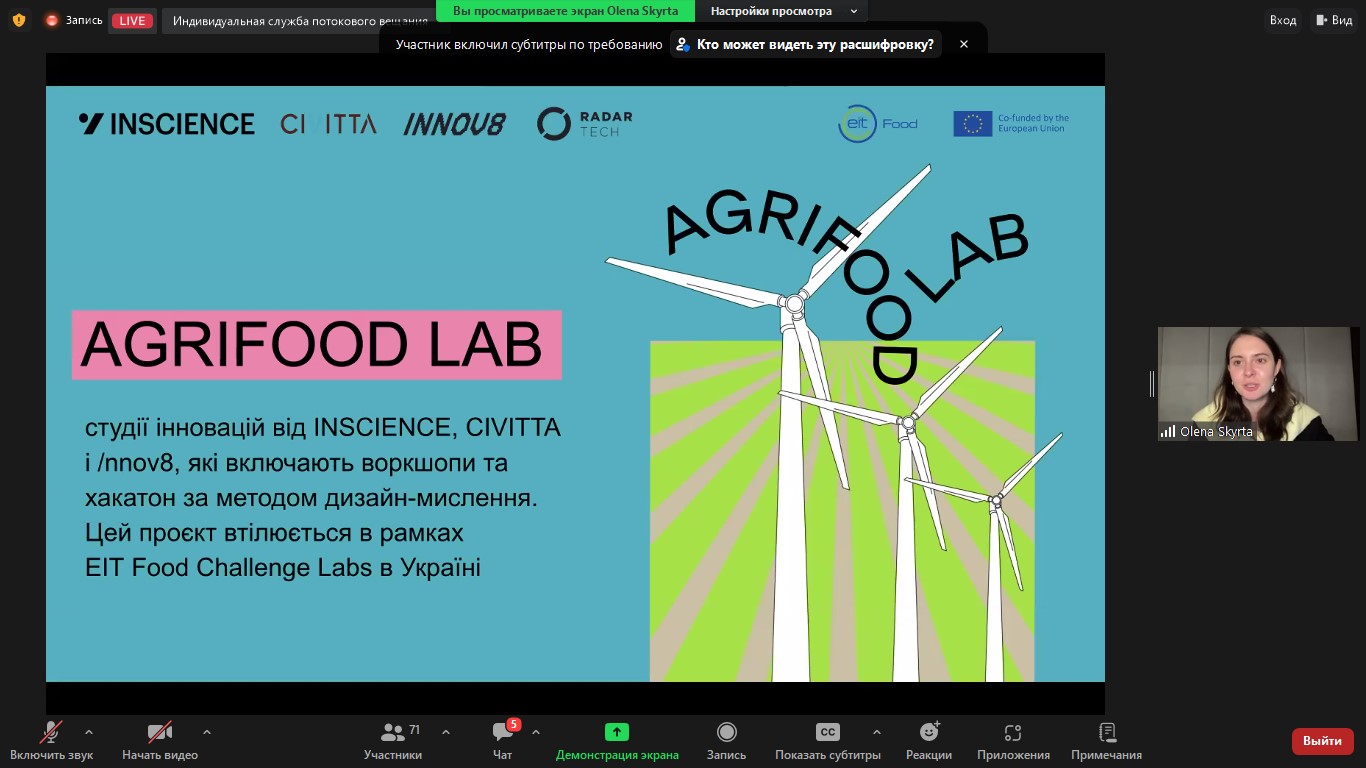Click the yellow encryption shield icon
Viewport: 1366px width, 768px height.
coord(19,20)
